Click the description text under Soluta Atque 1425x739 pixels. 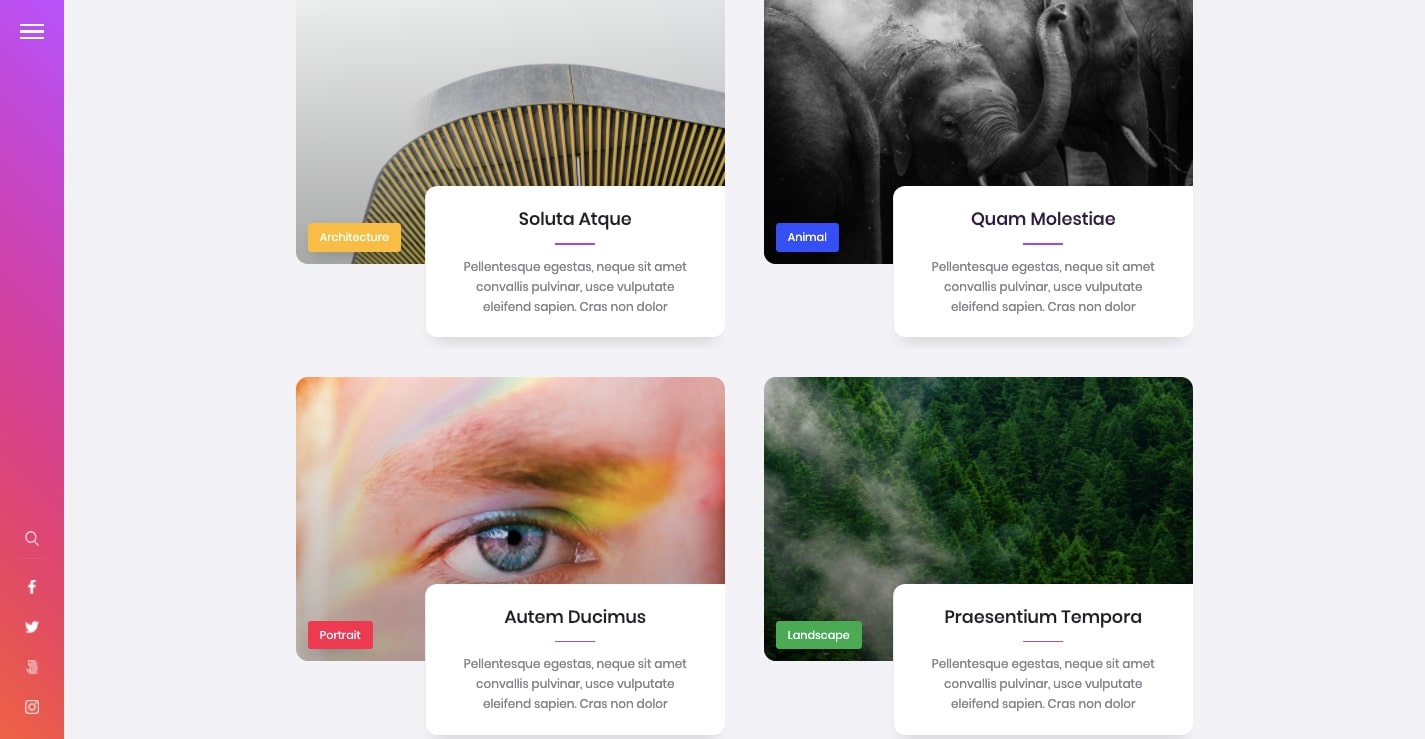tap(575, 287)
